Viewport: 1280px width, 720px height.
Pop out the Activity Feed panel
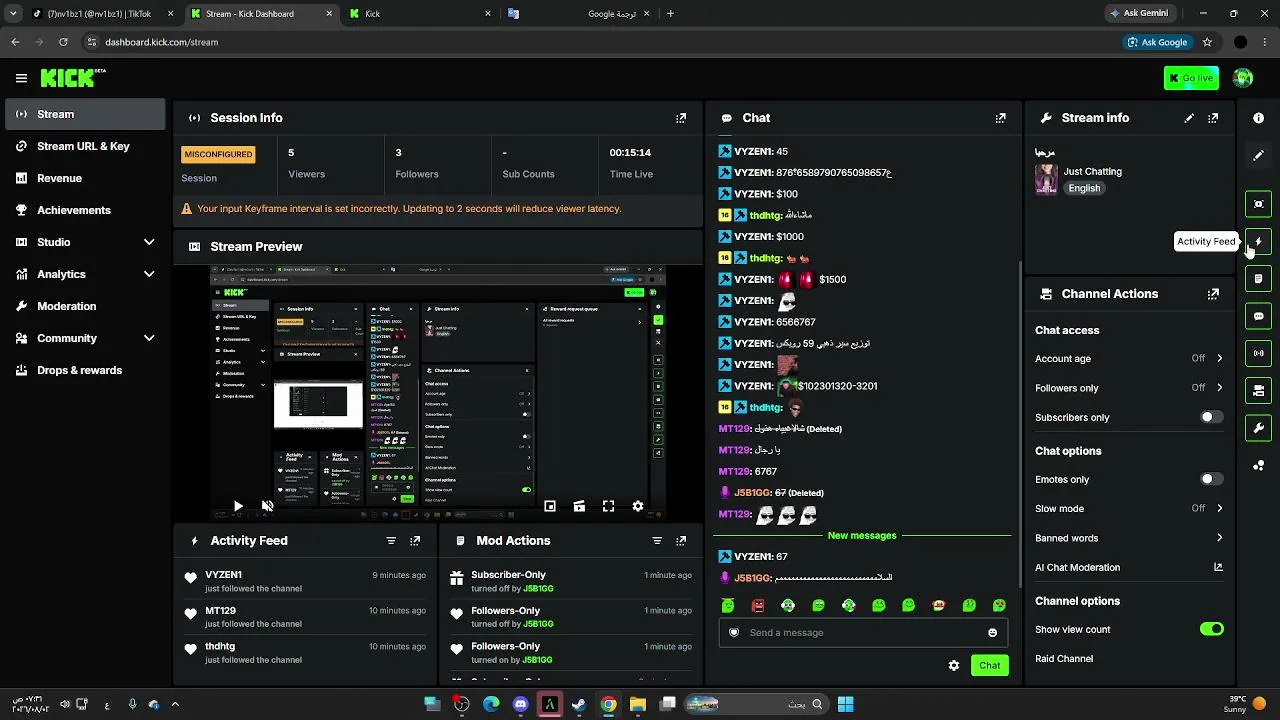[415, 541]
